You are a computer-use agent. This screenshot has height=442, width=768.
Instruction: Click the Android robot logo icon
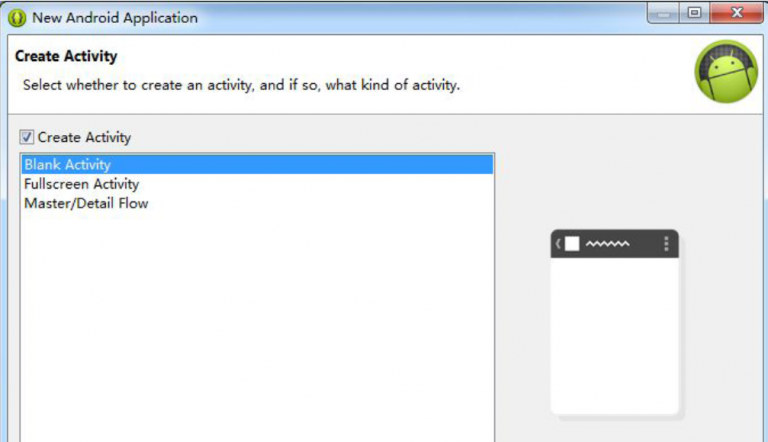(726, 72)
